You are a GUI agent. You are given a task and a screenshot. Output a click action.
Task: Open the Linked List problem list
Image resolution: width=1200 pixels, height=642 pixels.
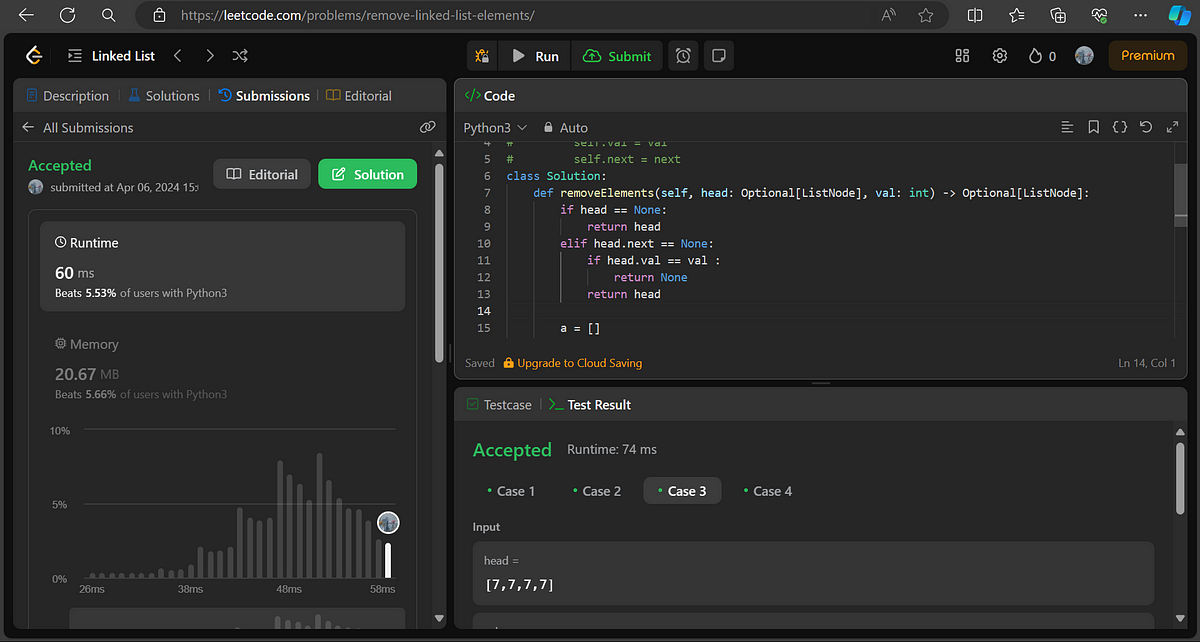click(111, 56)
